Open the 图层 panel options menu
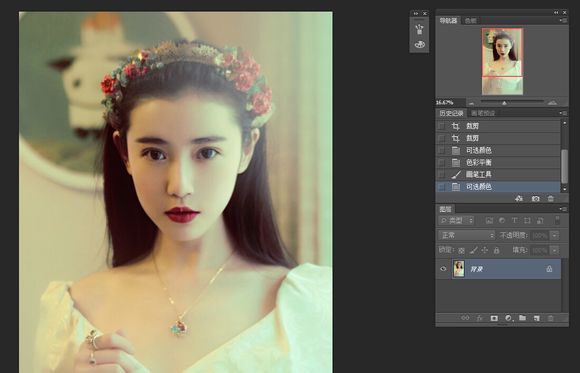The height and width of the screenshot is (373, 580). pyautogui.click(x=564, y=209)
